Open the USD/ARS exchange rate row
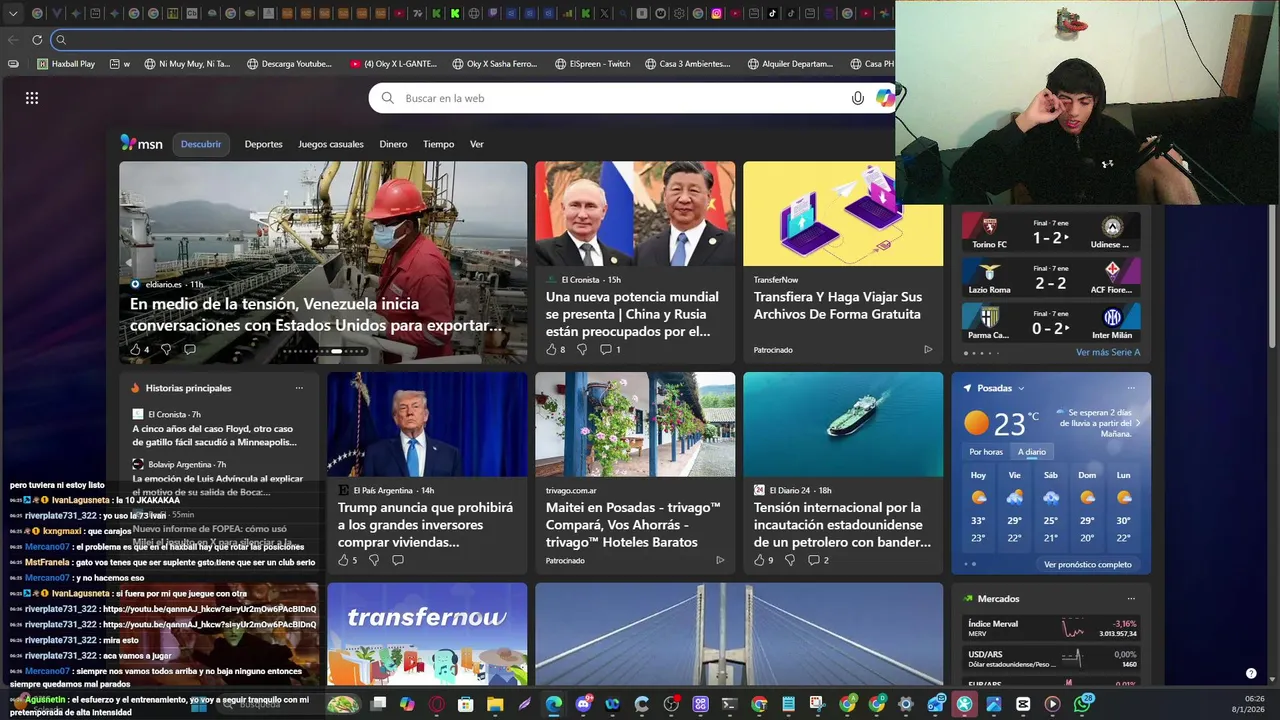Viewport: 1280px width, 720px height. pyautogui.click(x=1051, y=658)
